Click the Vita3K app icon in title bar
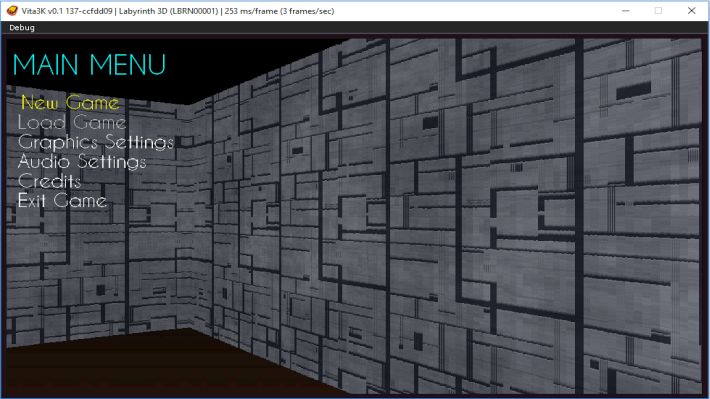Viewport: 710px width, 399px height. tap(12, 11)
